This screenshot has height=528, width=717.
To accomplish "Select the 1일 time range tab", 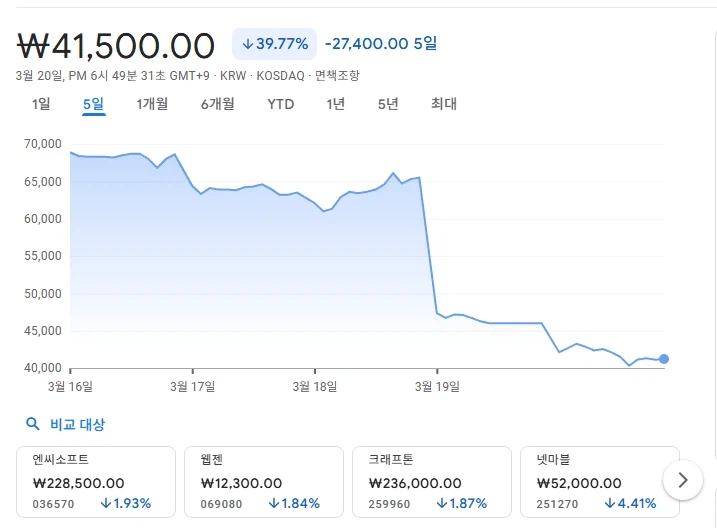I will 41,104.
